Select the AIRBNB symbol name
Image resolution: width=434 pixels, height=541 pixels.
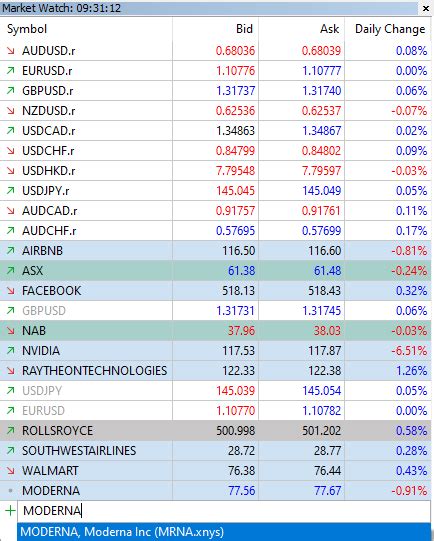click(42, 250)
